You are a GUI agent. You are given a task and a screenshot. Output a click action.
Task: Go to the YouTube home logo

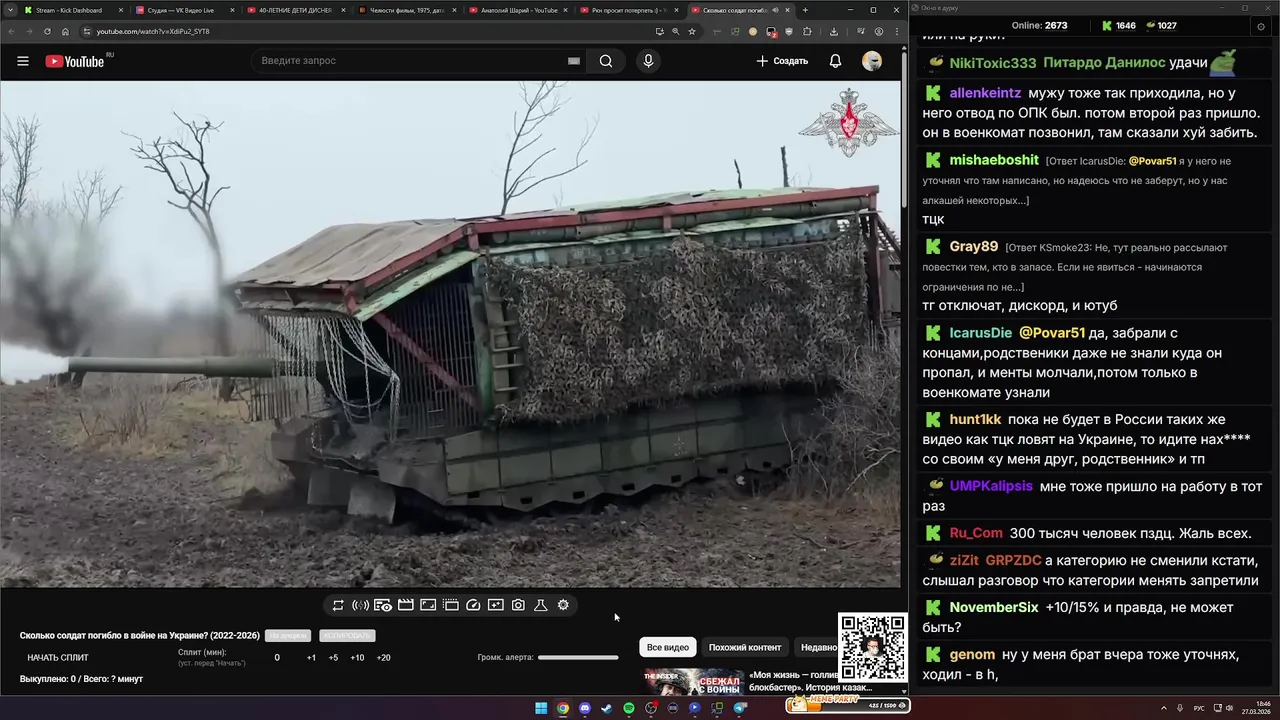[x=75, y=61]
